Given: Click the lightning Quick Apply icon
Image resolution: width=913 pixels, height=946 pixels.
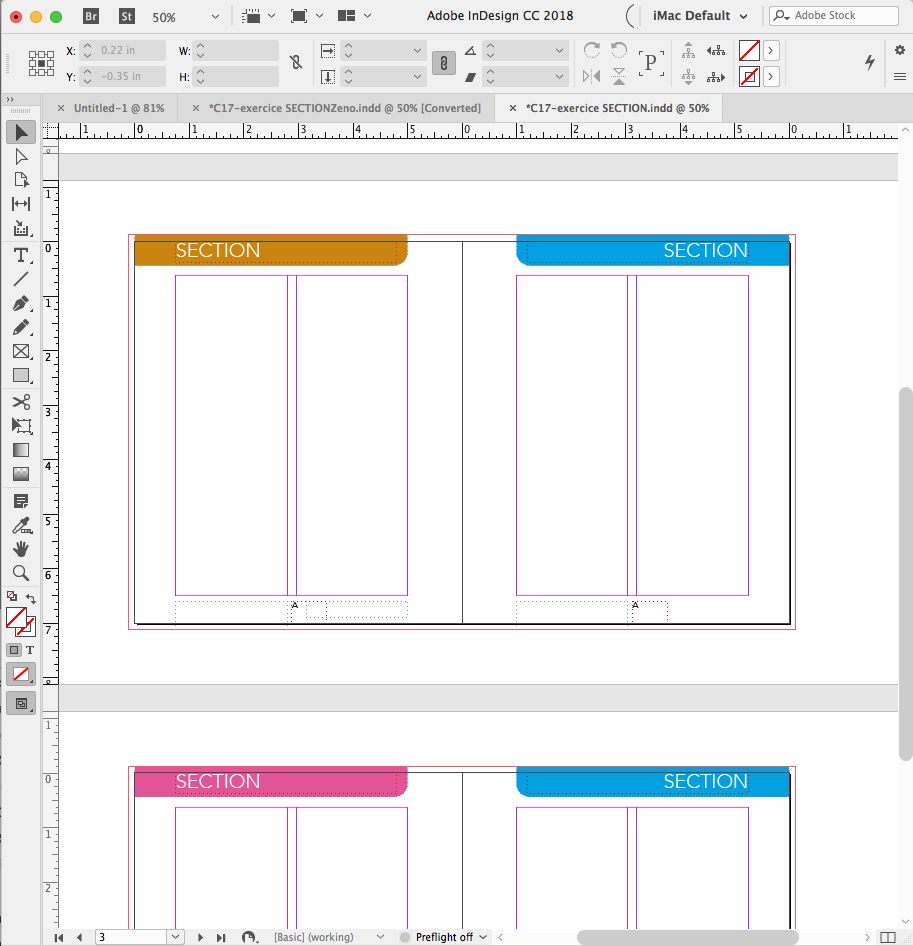Looking at the screenshot, I should (870, 62).
